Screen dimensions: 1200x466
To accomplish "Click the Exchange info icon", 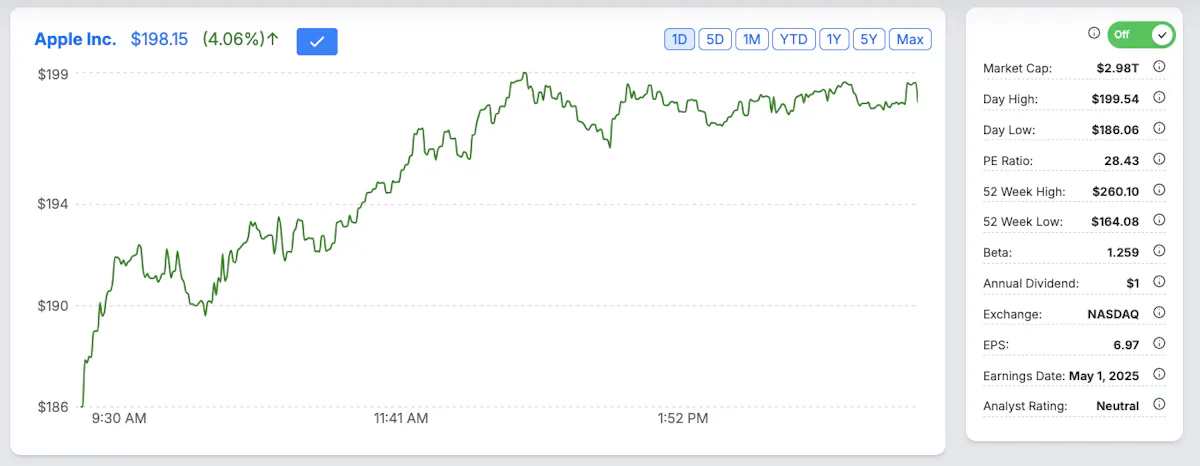I will (x=1160, y=313).
